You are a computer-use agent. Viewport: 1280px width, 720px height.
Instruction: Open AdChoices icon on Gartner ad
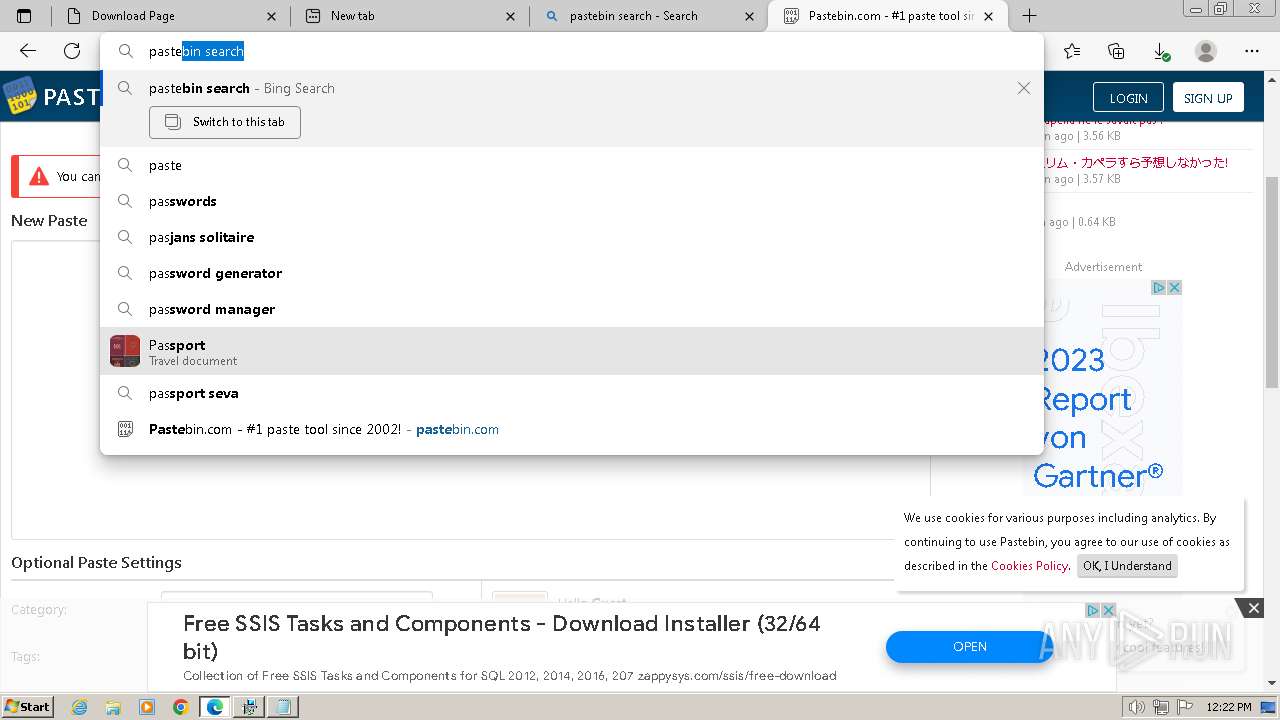coord(1159,287)
